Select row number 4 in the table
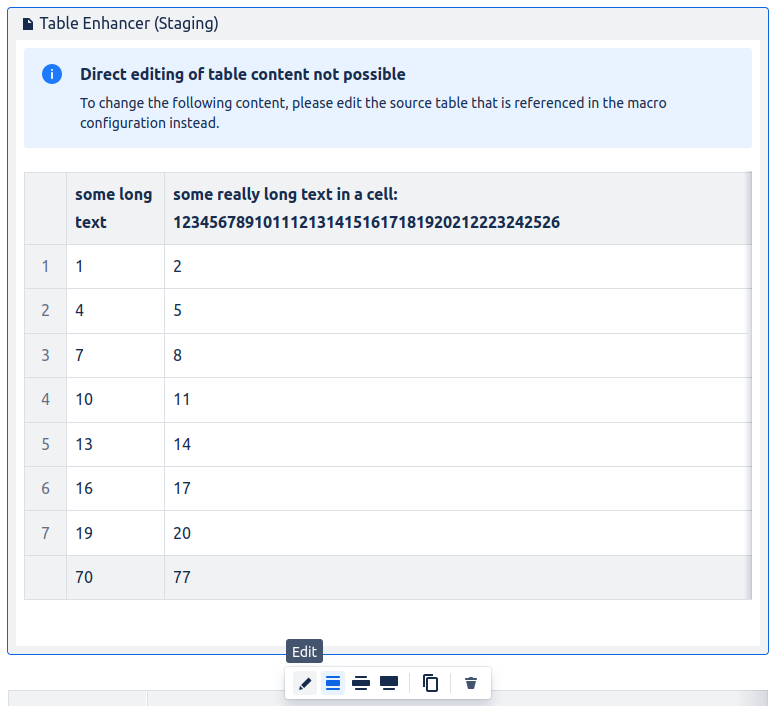Screen dimensions: 779x706 click(x=45, y=400)
